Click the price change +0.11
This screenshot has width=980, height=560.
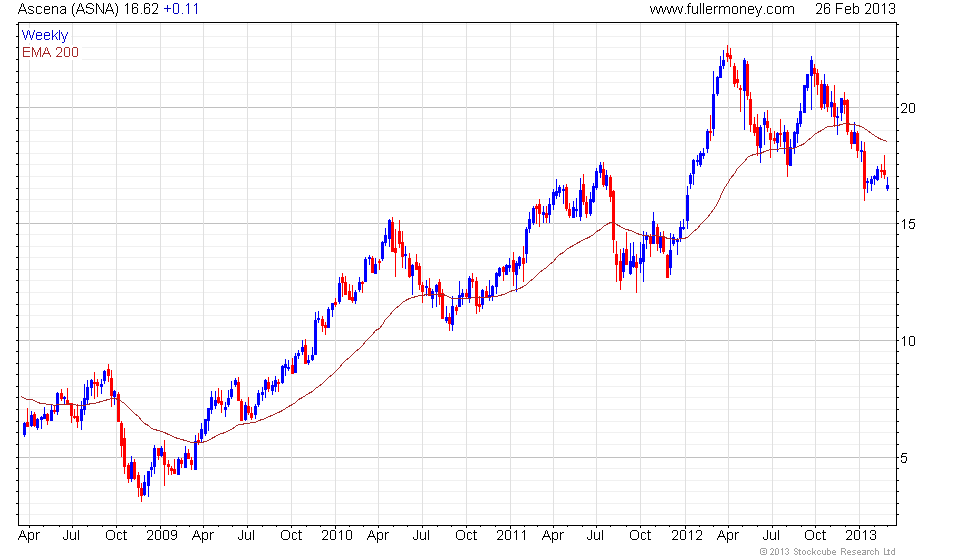click(x=181, y=9)
